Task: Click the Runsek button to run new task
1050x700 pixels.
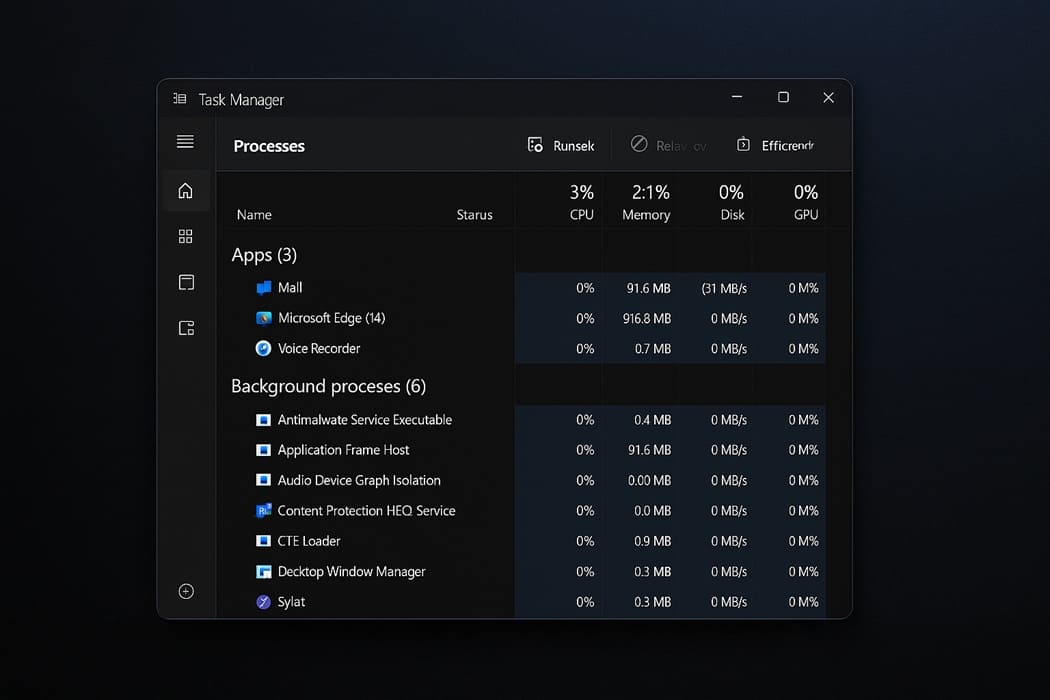Action: [x=561, y=144]
